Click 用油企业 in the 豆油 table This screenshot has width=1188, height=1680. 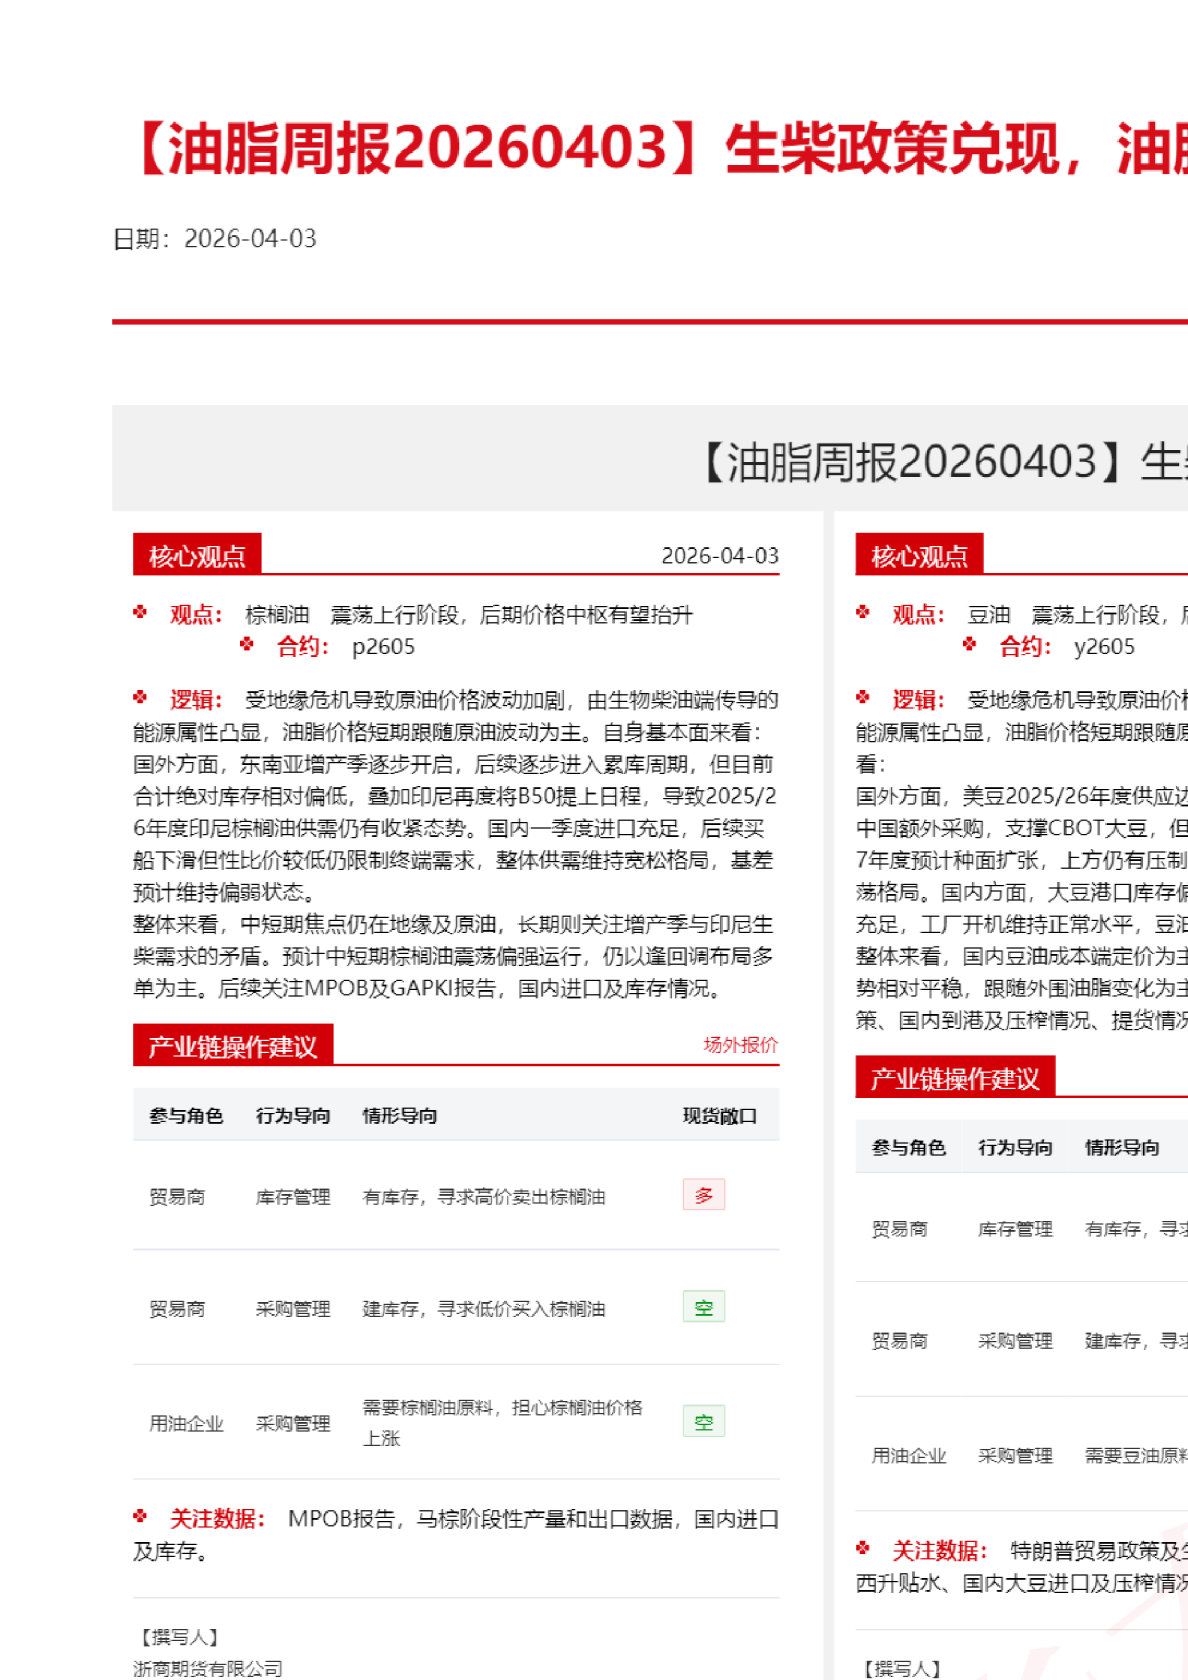tap(908, 1454)
